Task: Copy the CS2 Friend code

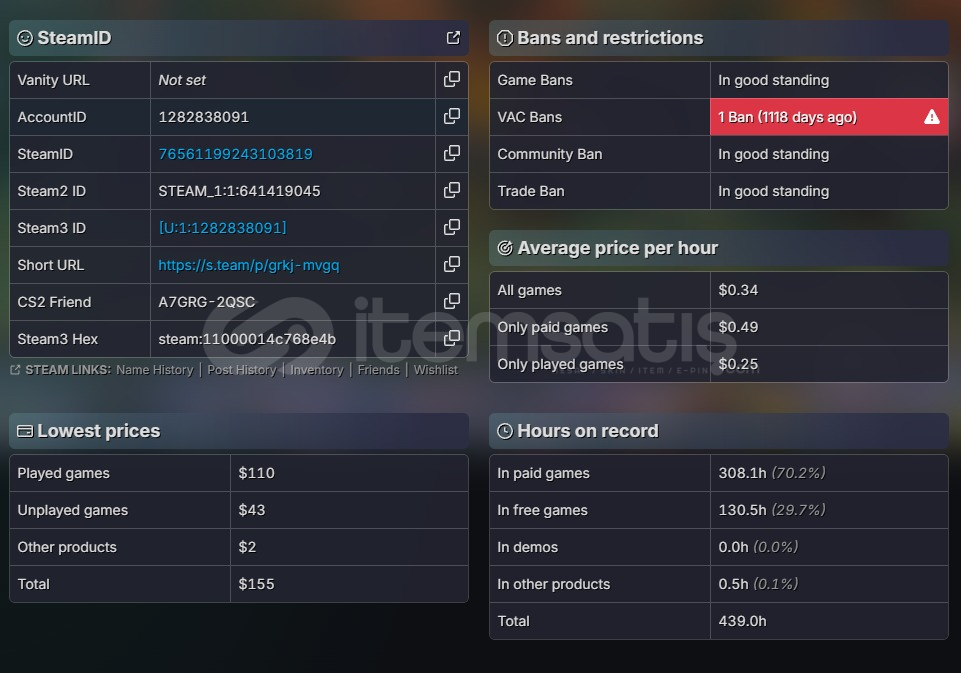Action: click(x=452, y=301)
